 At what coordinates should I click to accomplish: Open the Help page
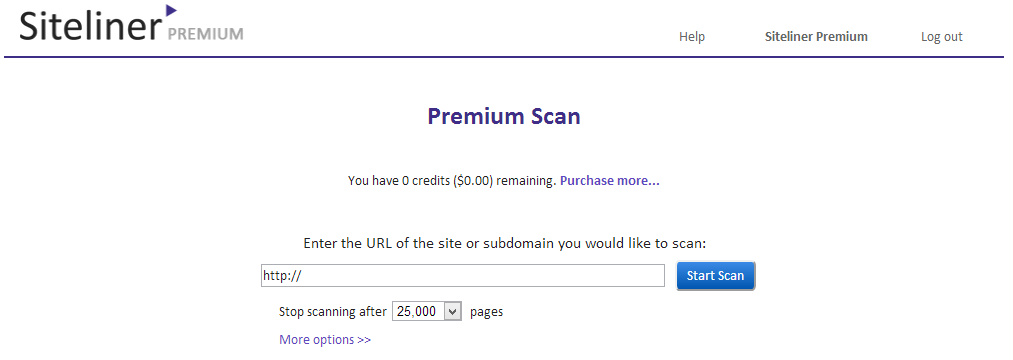pyautogui.click(x=691, y=37)
